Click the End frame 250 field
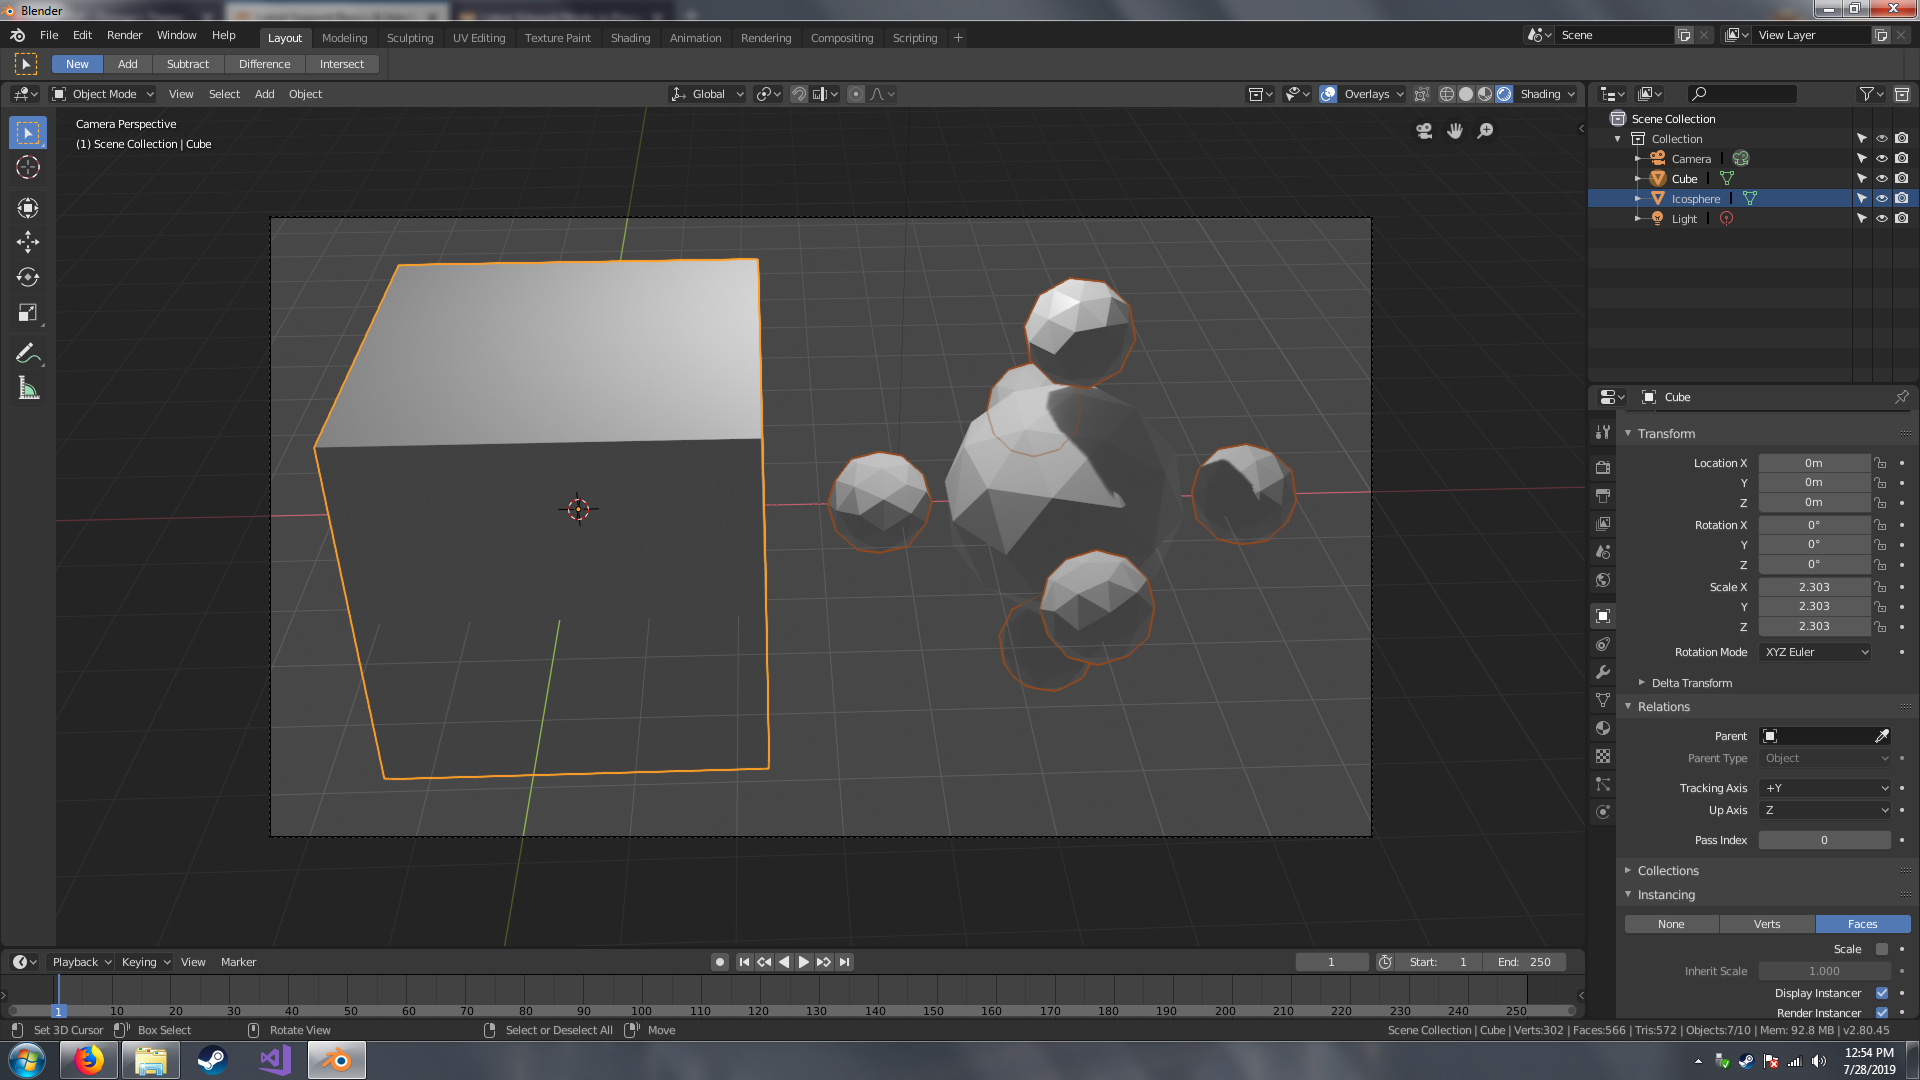Screen dimensions: 1920x1080 [1524, 962]
